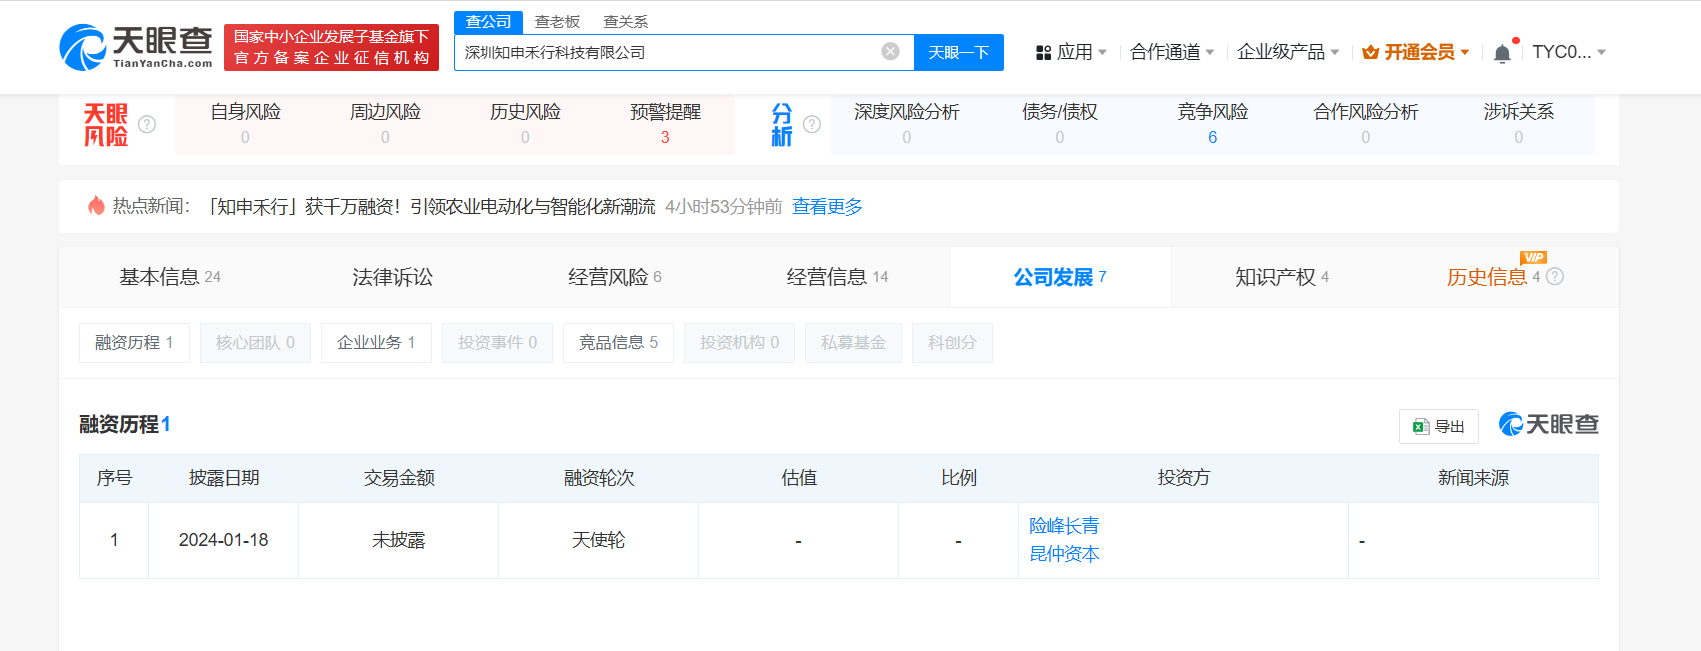This screenshot has width=1701, height=651.
Task: Open 历史风险 risk category
Action: tap(525, 124)
